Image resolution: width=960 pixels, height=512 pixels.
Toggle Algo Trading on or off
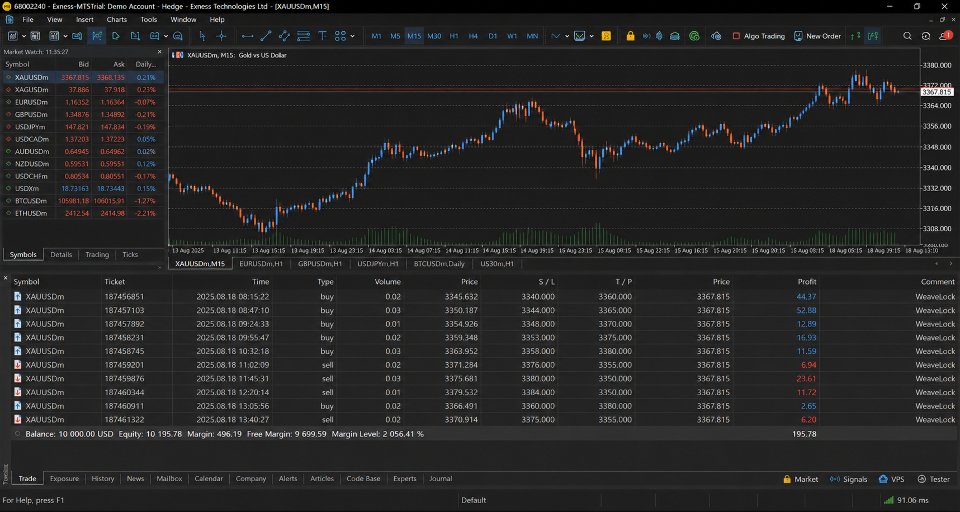click(x=758, y=36)
